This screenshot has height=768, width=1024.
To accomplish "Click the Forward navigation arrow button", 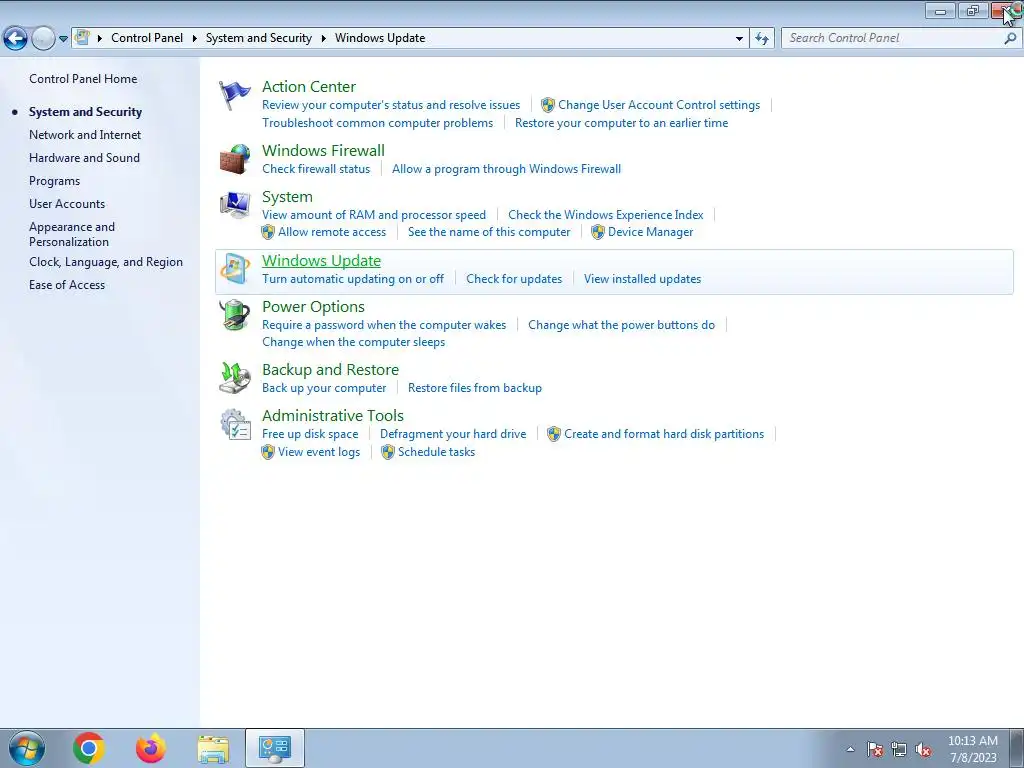I will coord(43,39).
